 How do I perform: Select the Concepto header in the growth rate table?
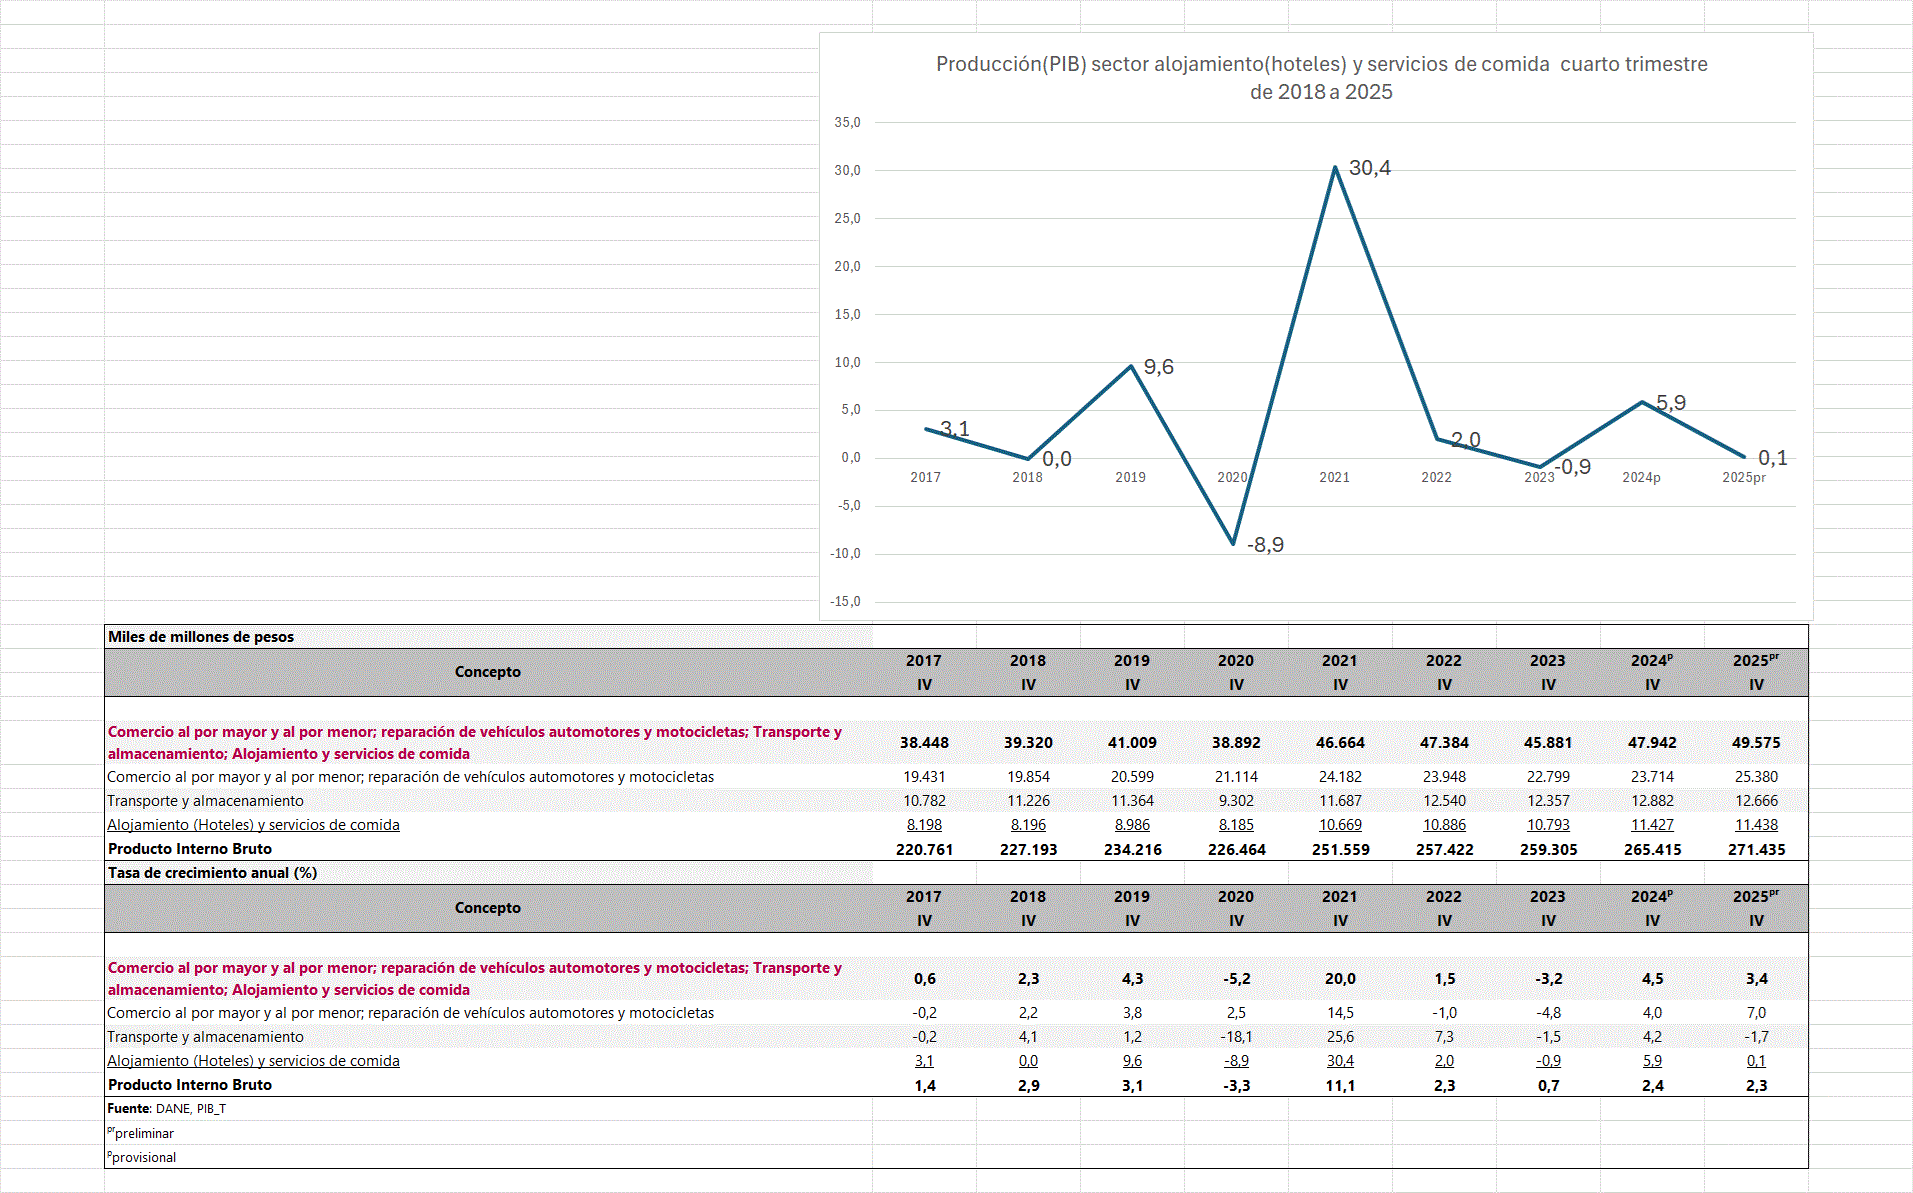488,908
